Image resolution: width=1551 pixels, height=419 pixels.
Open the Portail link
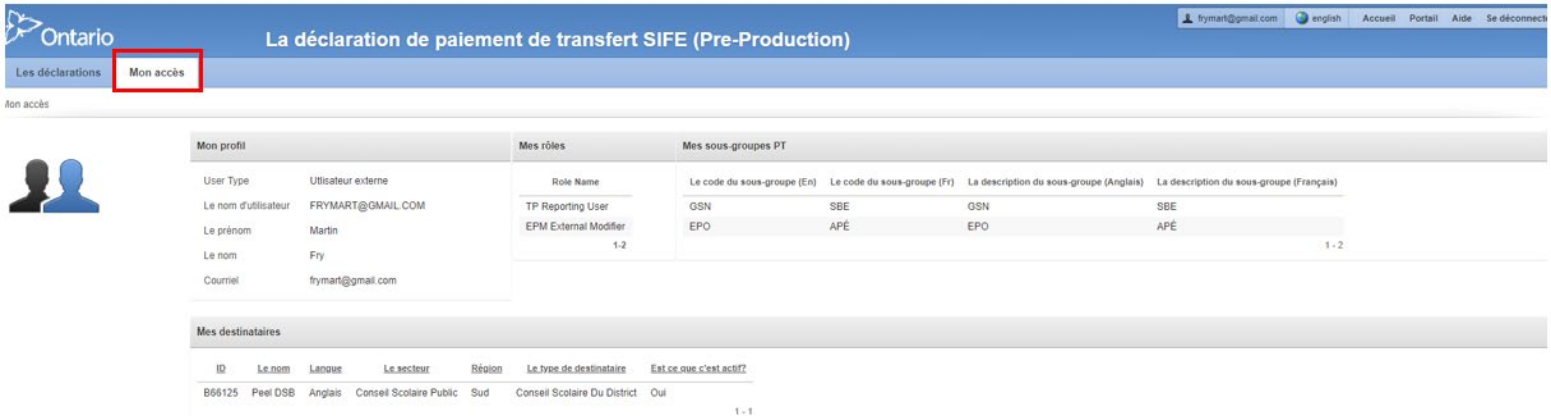click(1423, 19)
